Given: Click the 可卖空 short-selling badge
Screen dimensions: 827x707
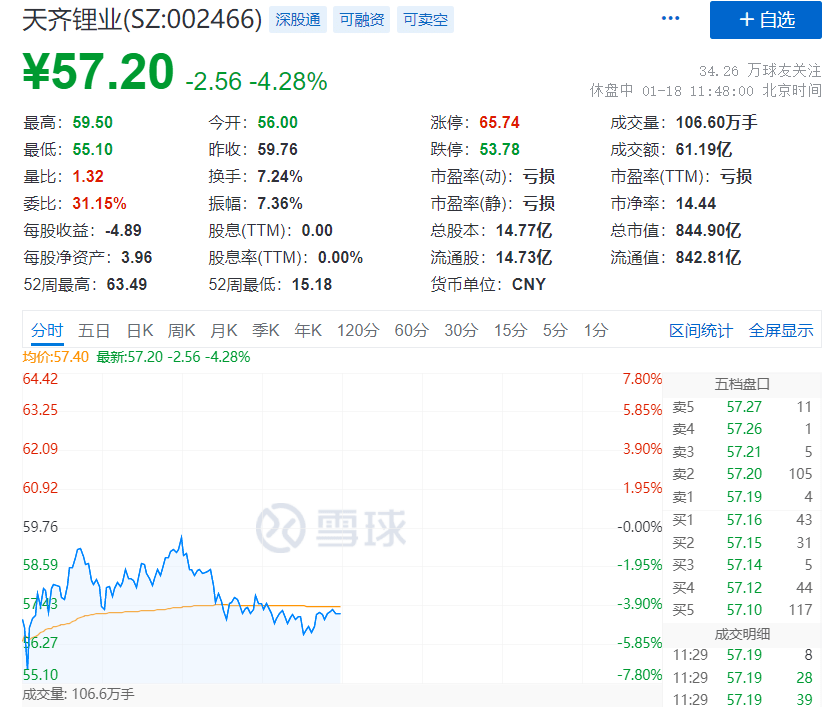Looking at the screenshot, I should (x=424, y=19).
